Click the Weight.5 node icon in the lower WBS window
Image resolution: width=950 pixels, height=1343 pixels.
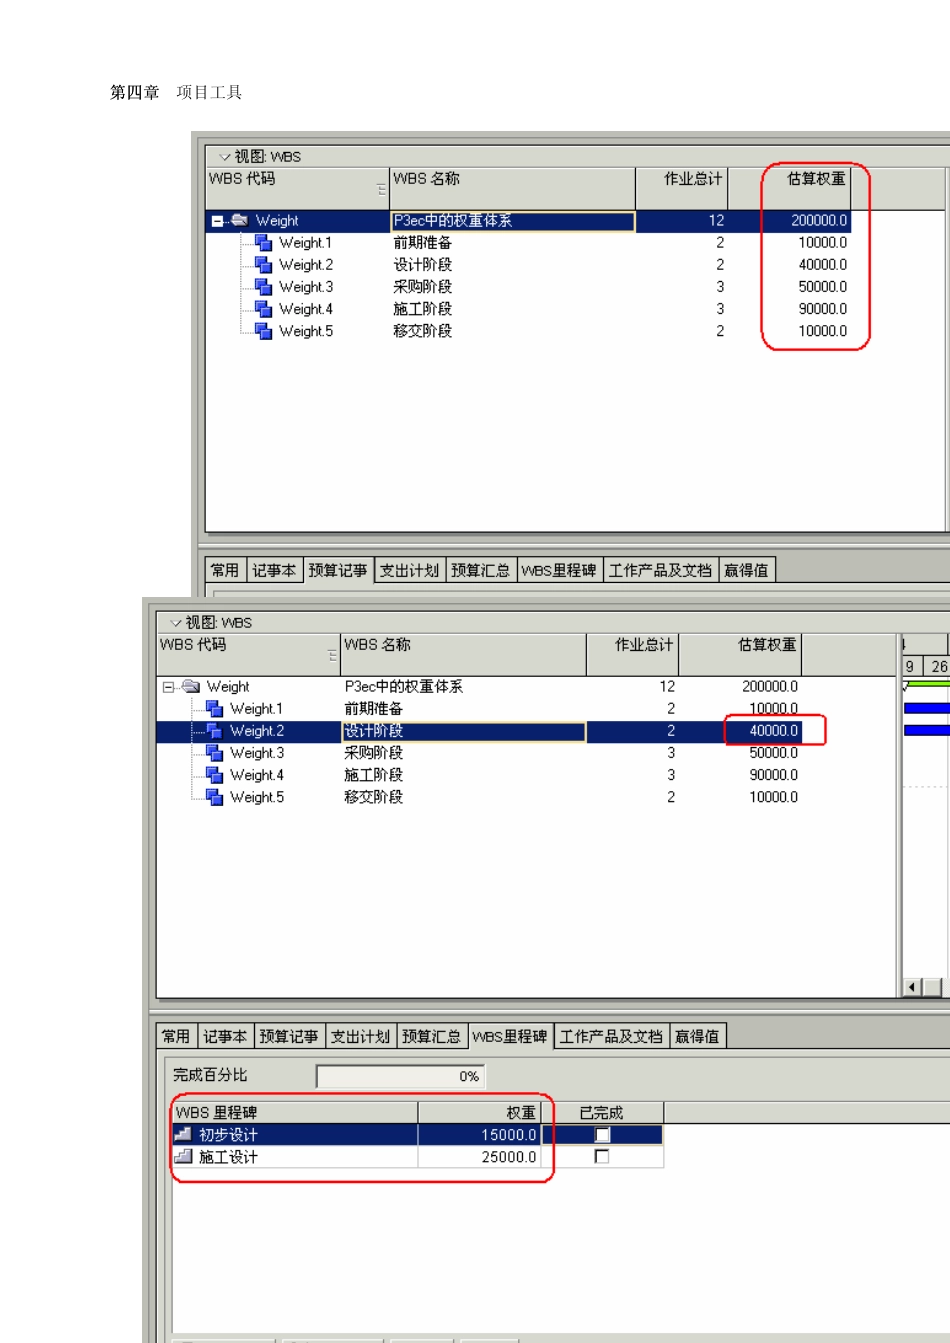coord(215,797)
